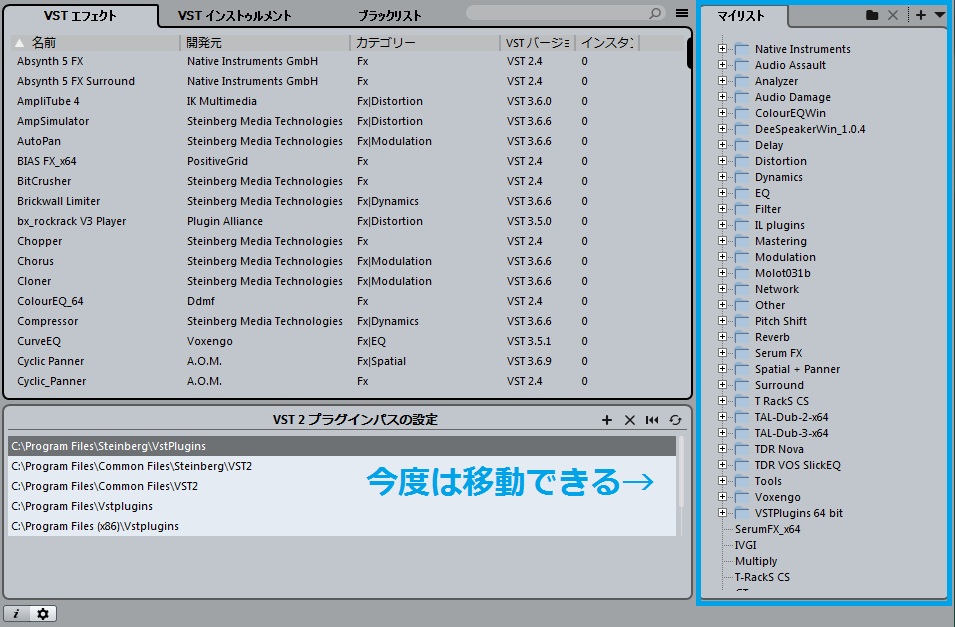Open the ブラックリスト tab
Image resolution: width=955 pixels, height=627 pixels.
[389, 16]
